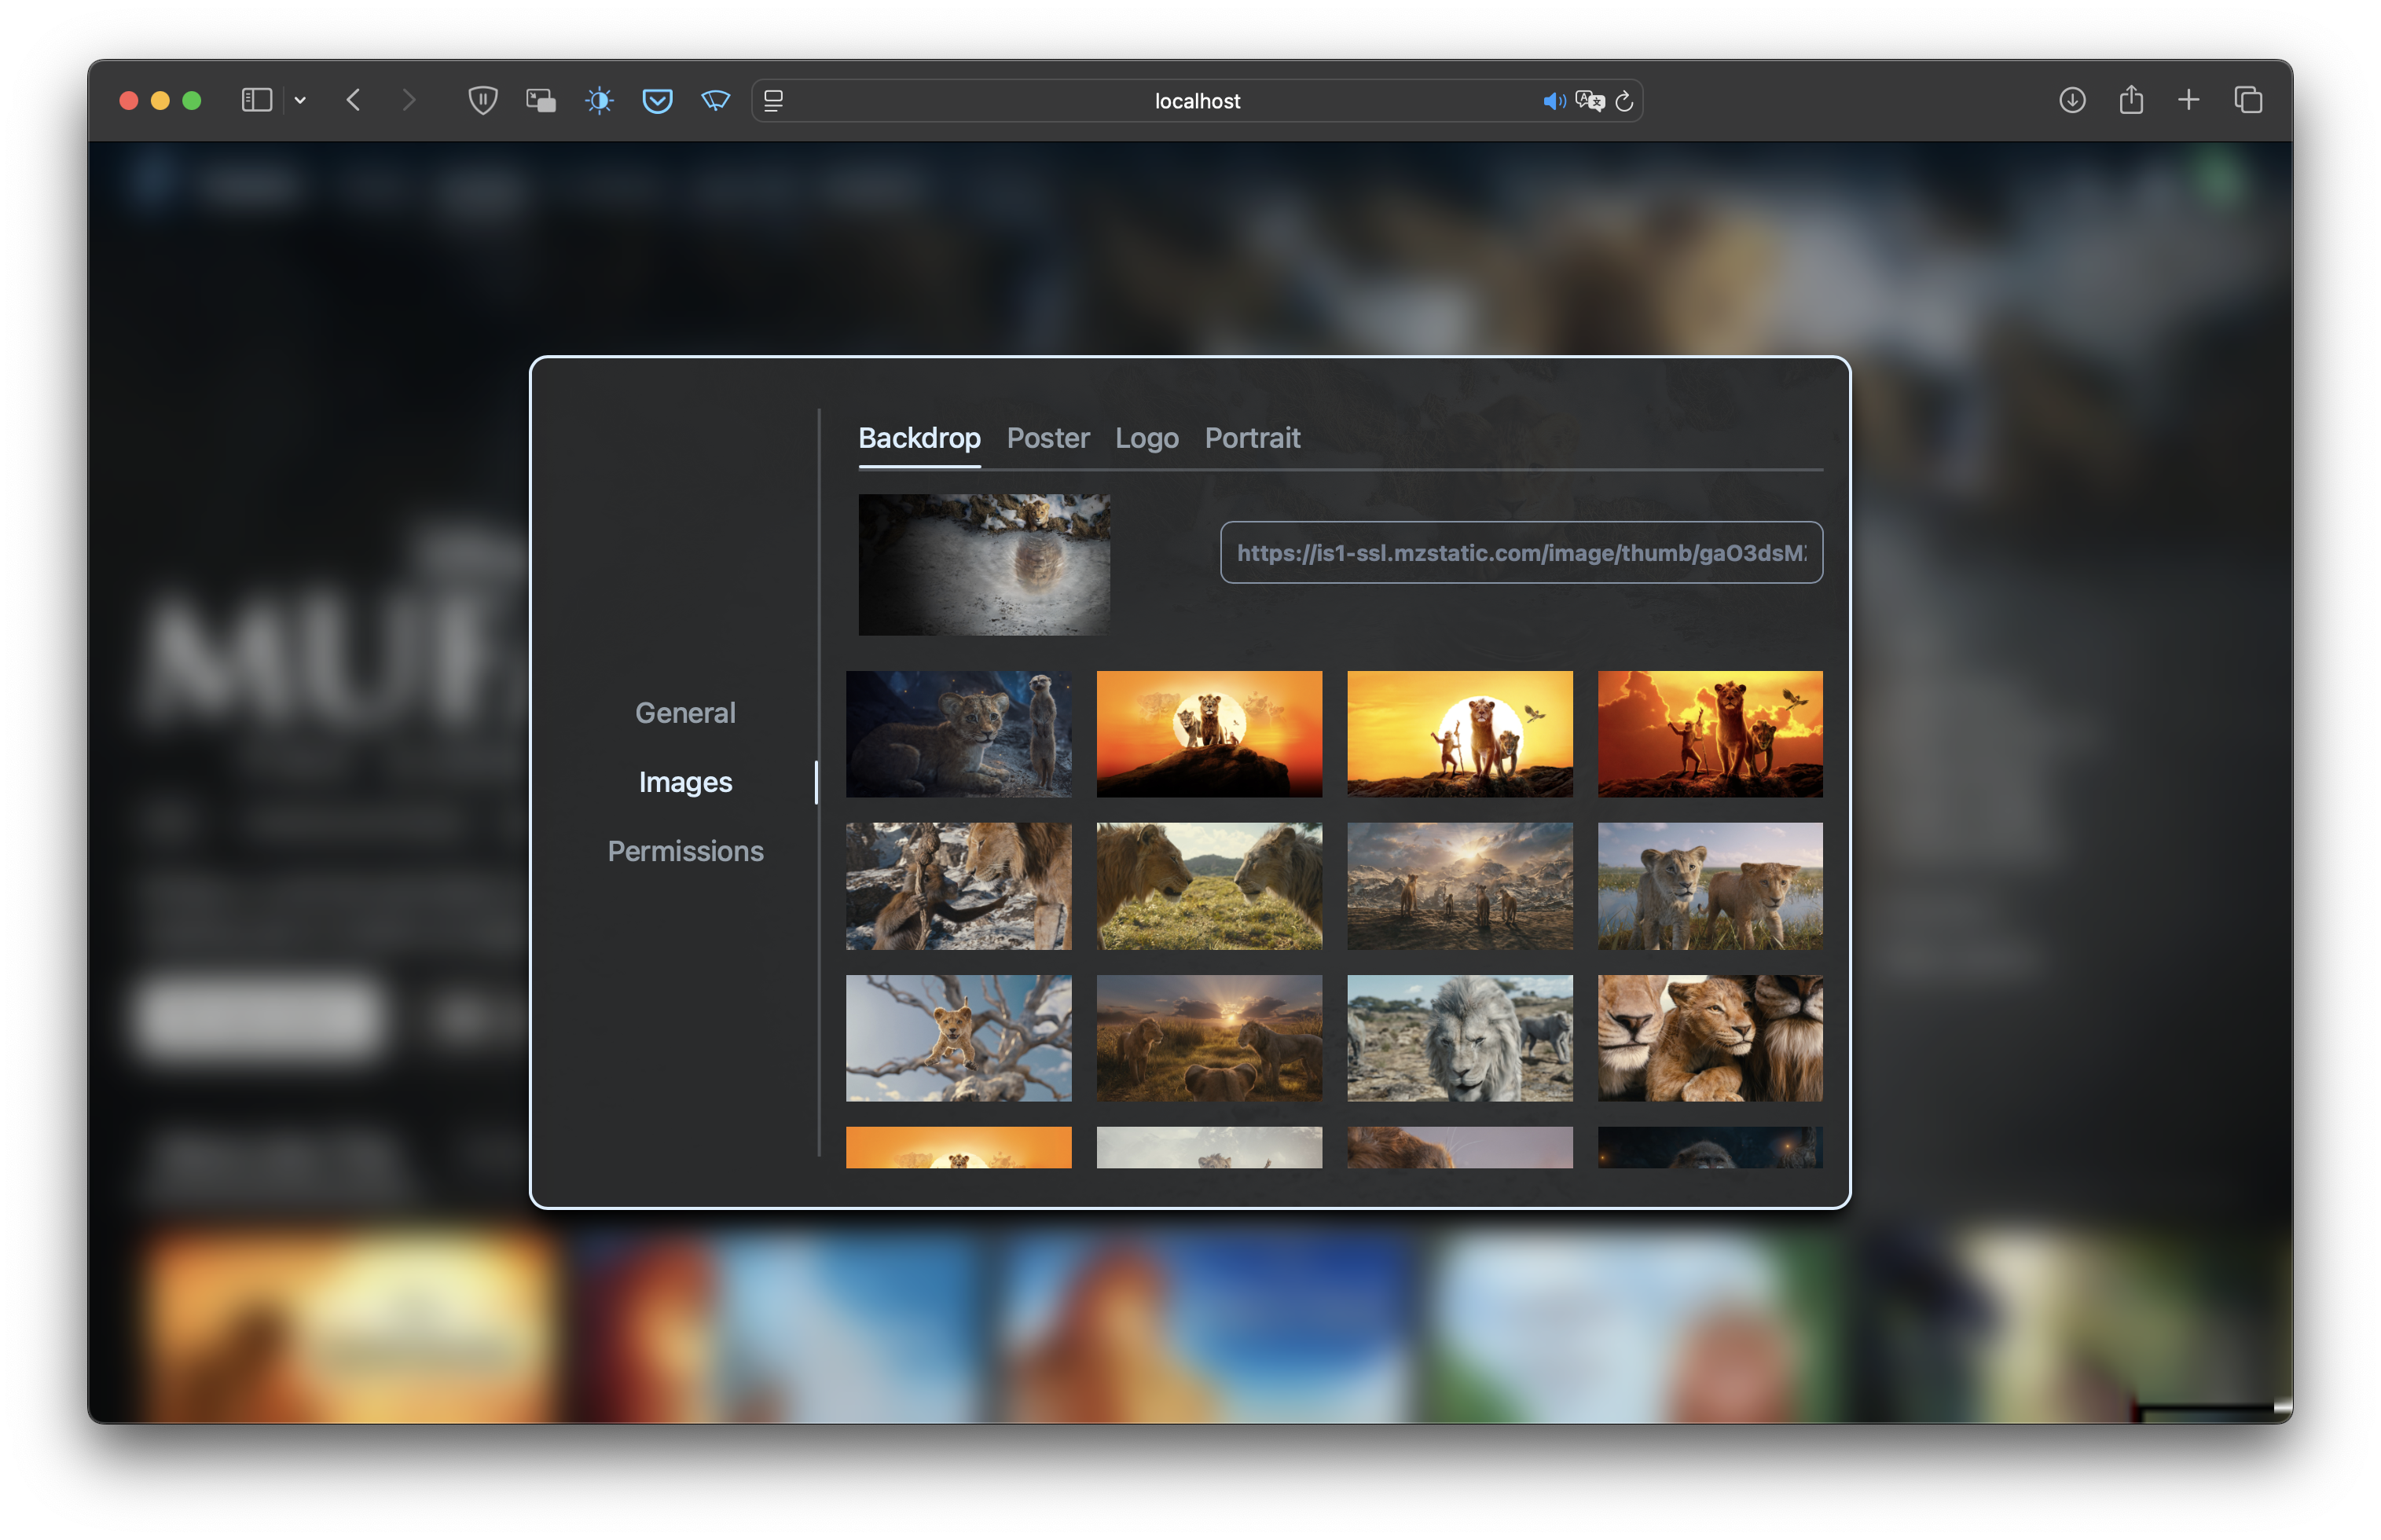Viewport: 2381px width, 1540px height.
Task: Select the lions in sunset grass backdrop
Action: point(1209,1038)
